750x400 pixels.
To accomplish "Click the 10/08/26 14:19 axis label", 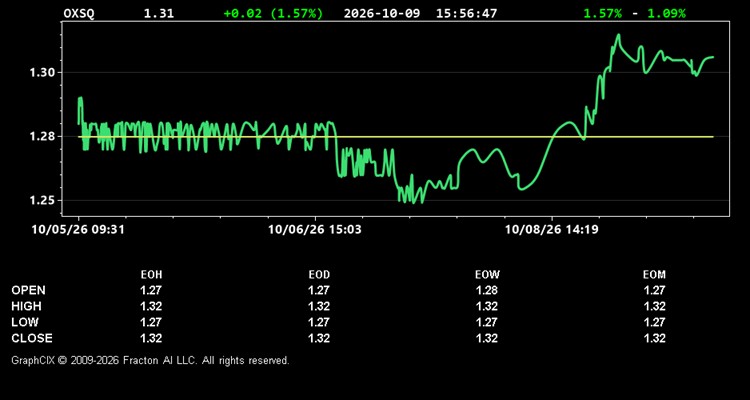I will [x=551, y=230].
